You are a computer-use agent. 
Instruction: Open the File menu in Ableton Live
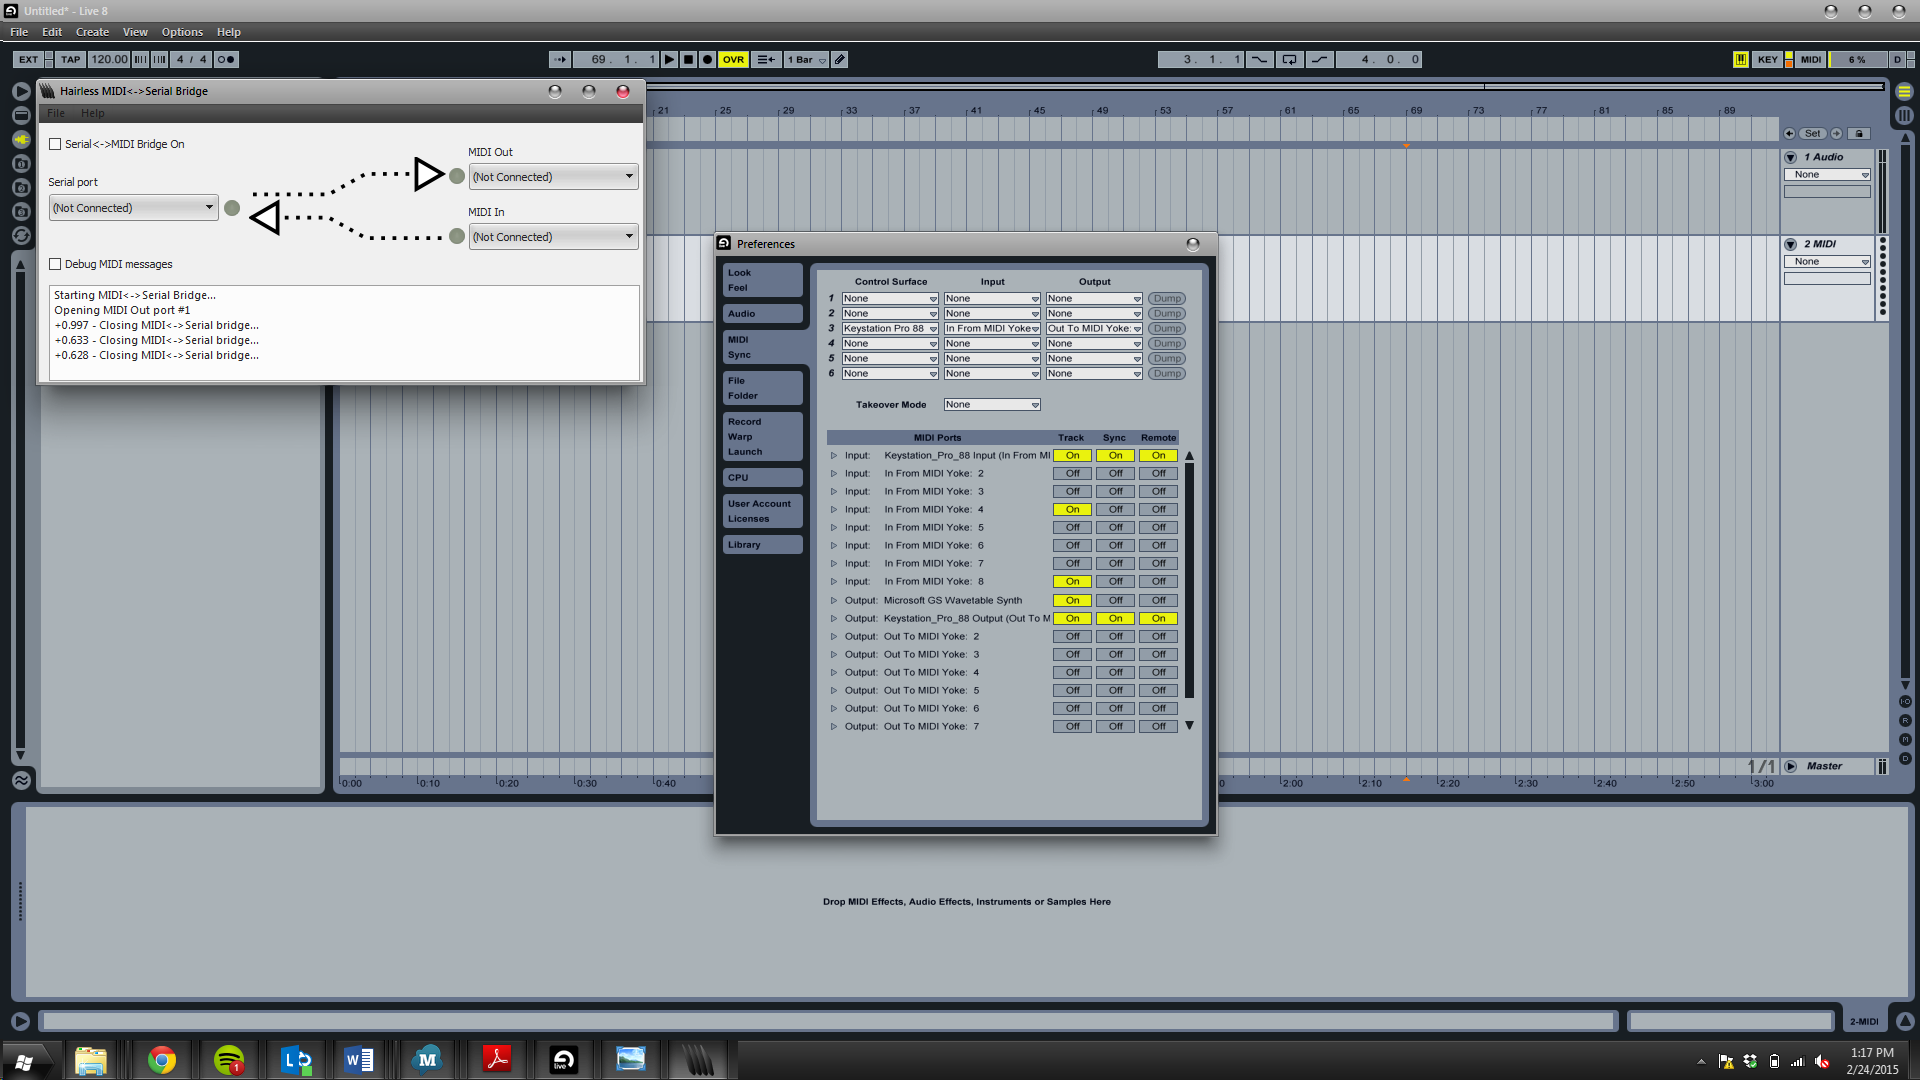19,32
